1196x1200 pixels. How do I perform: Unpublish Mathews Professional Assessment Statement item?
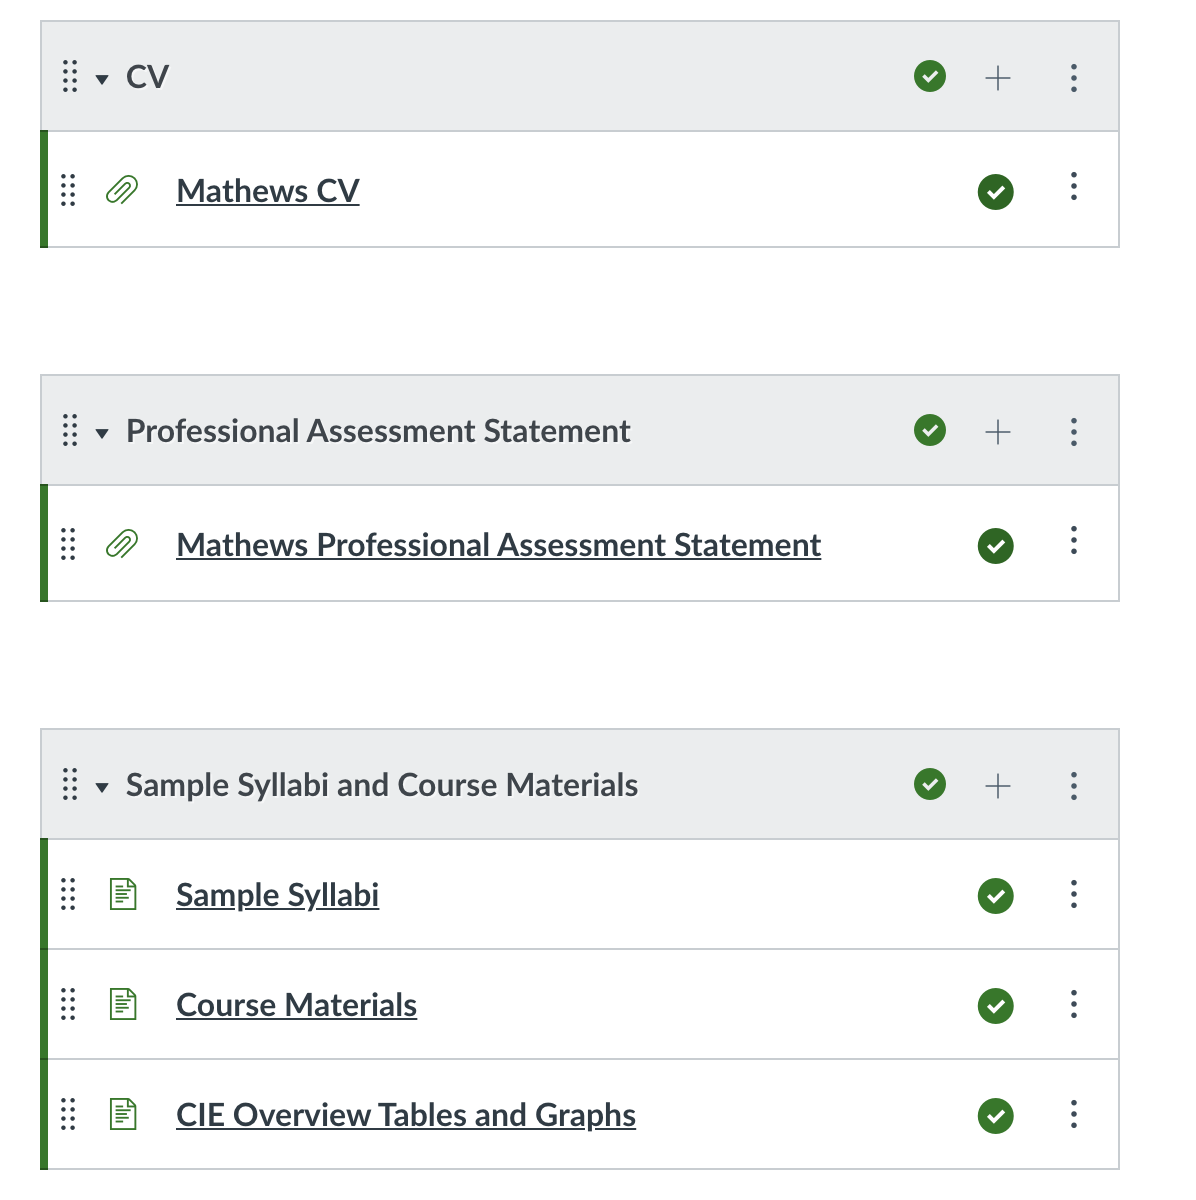996,546
